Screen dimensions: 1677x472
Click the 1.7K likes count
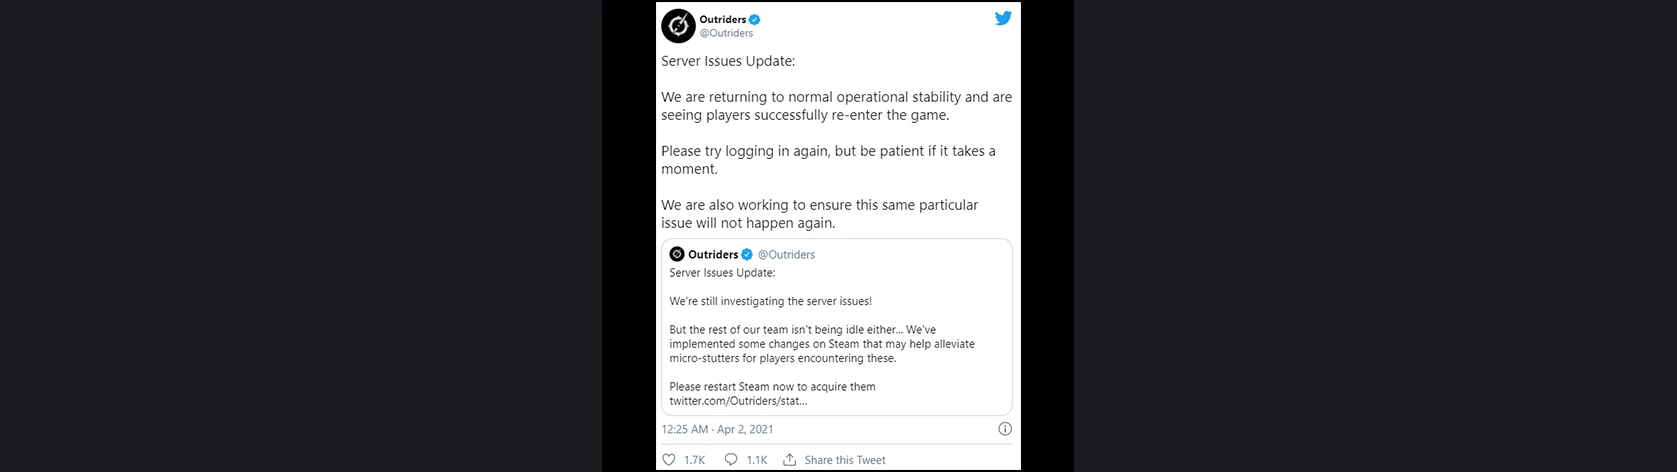[x=694, y=460]
